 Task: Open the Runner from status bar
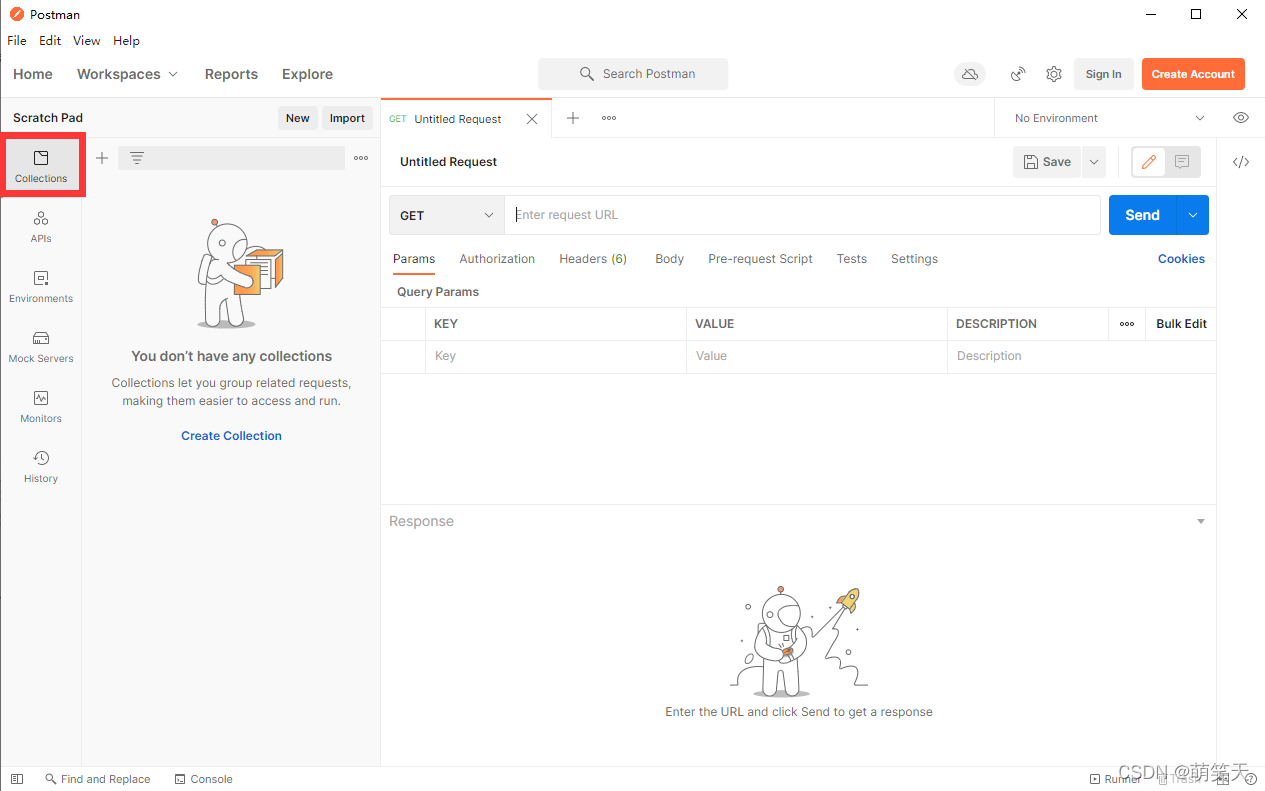tap(1115, 779)
